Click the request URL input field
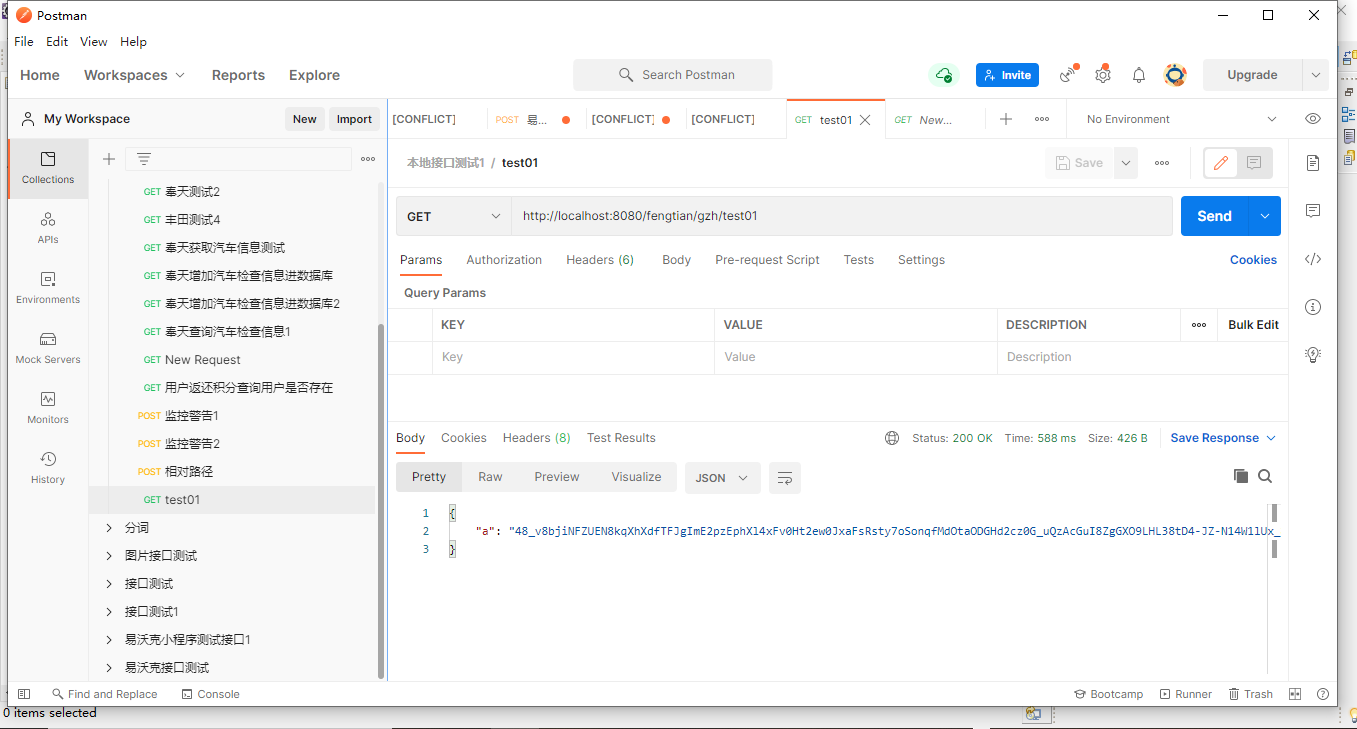This screenshot has width=1357, height=729. [x=840, y=216]
